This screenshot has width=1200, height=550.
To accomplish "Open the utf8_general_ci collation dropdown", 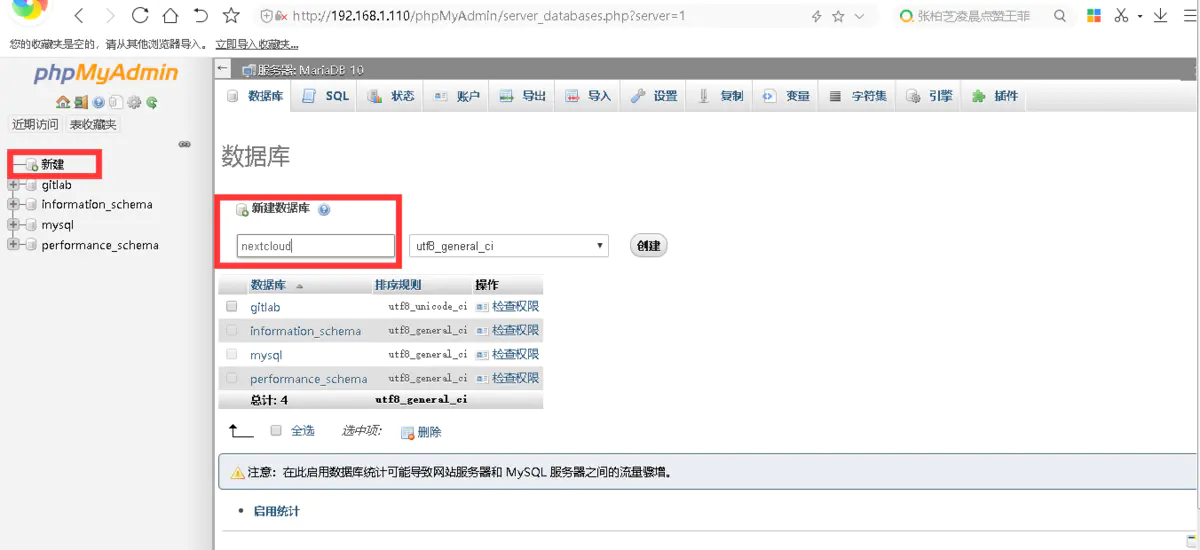I will (509, 246).
